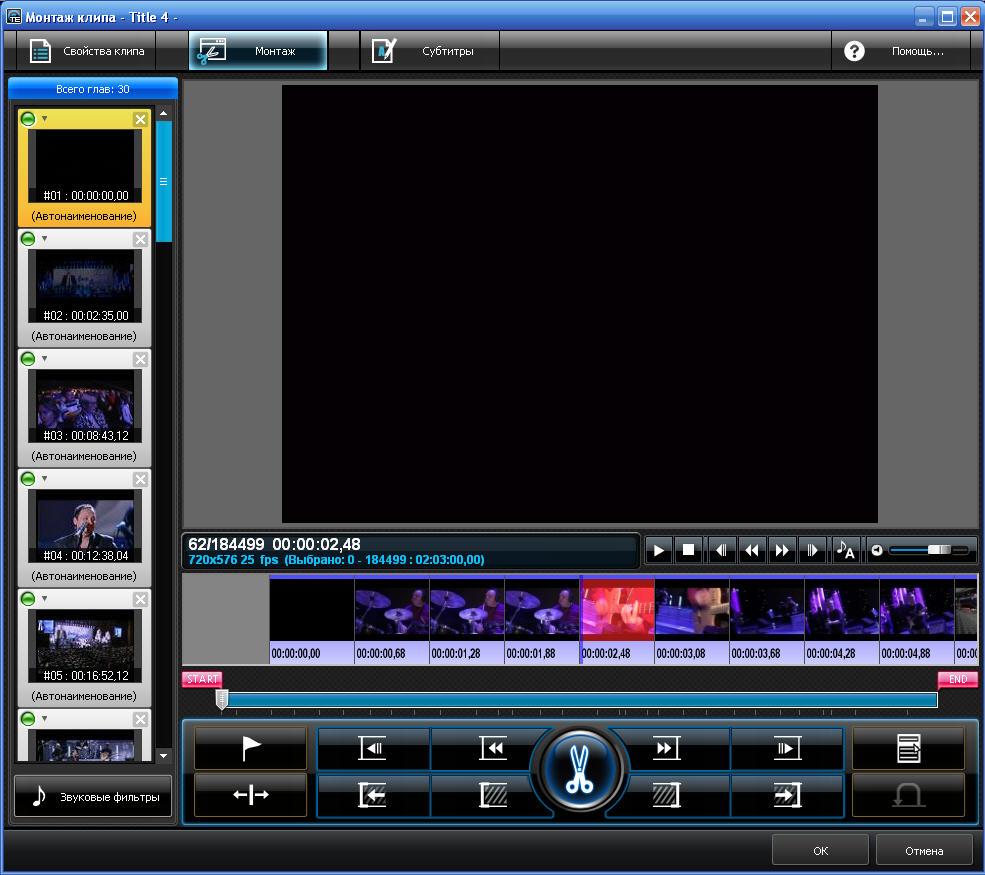Expand dropdown arrow on chapter #05
Viewport: 985px width, 875px height.
45,599
